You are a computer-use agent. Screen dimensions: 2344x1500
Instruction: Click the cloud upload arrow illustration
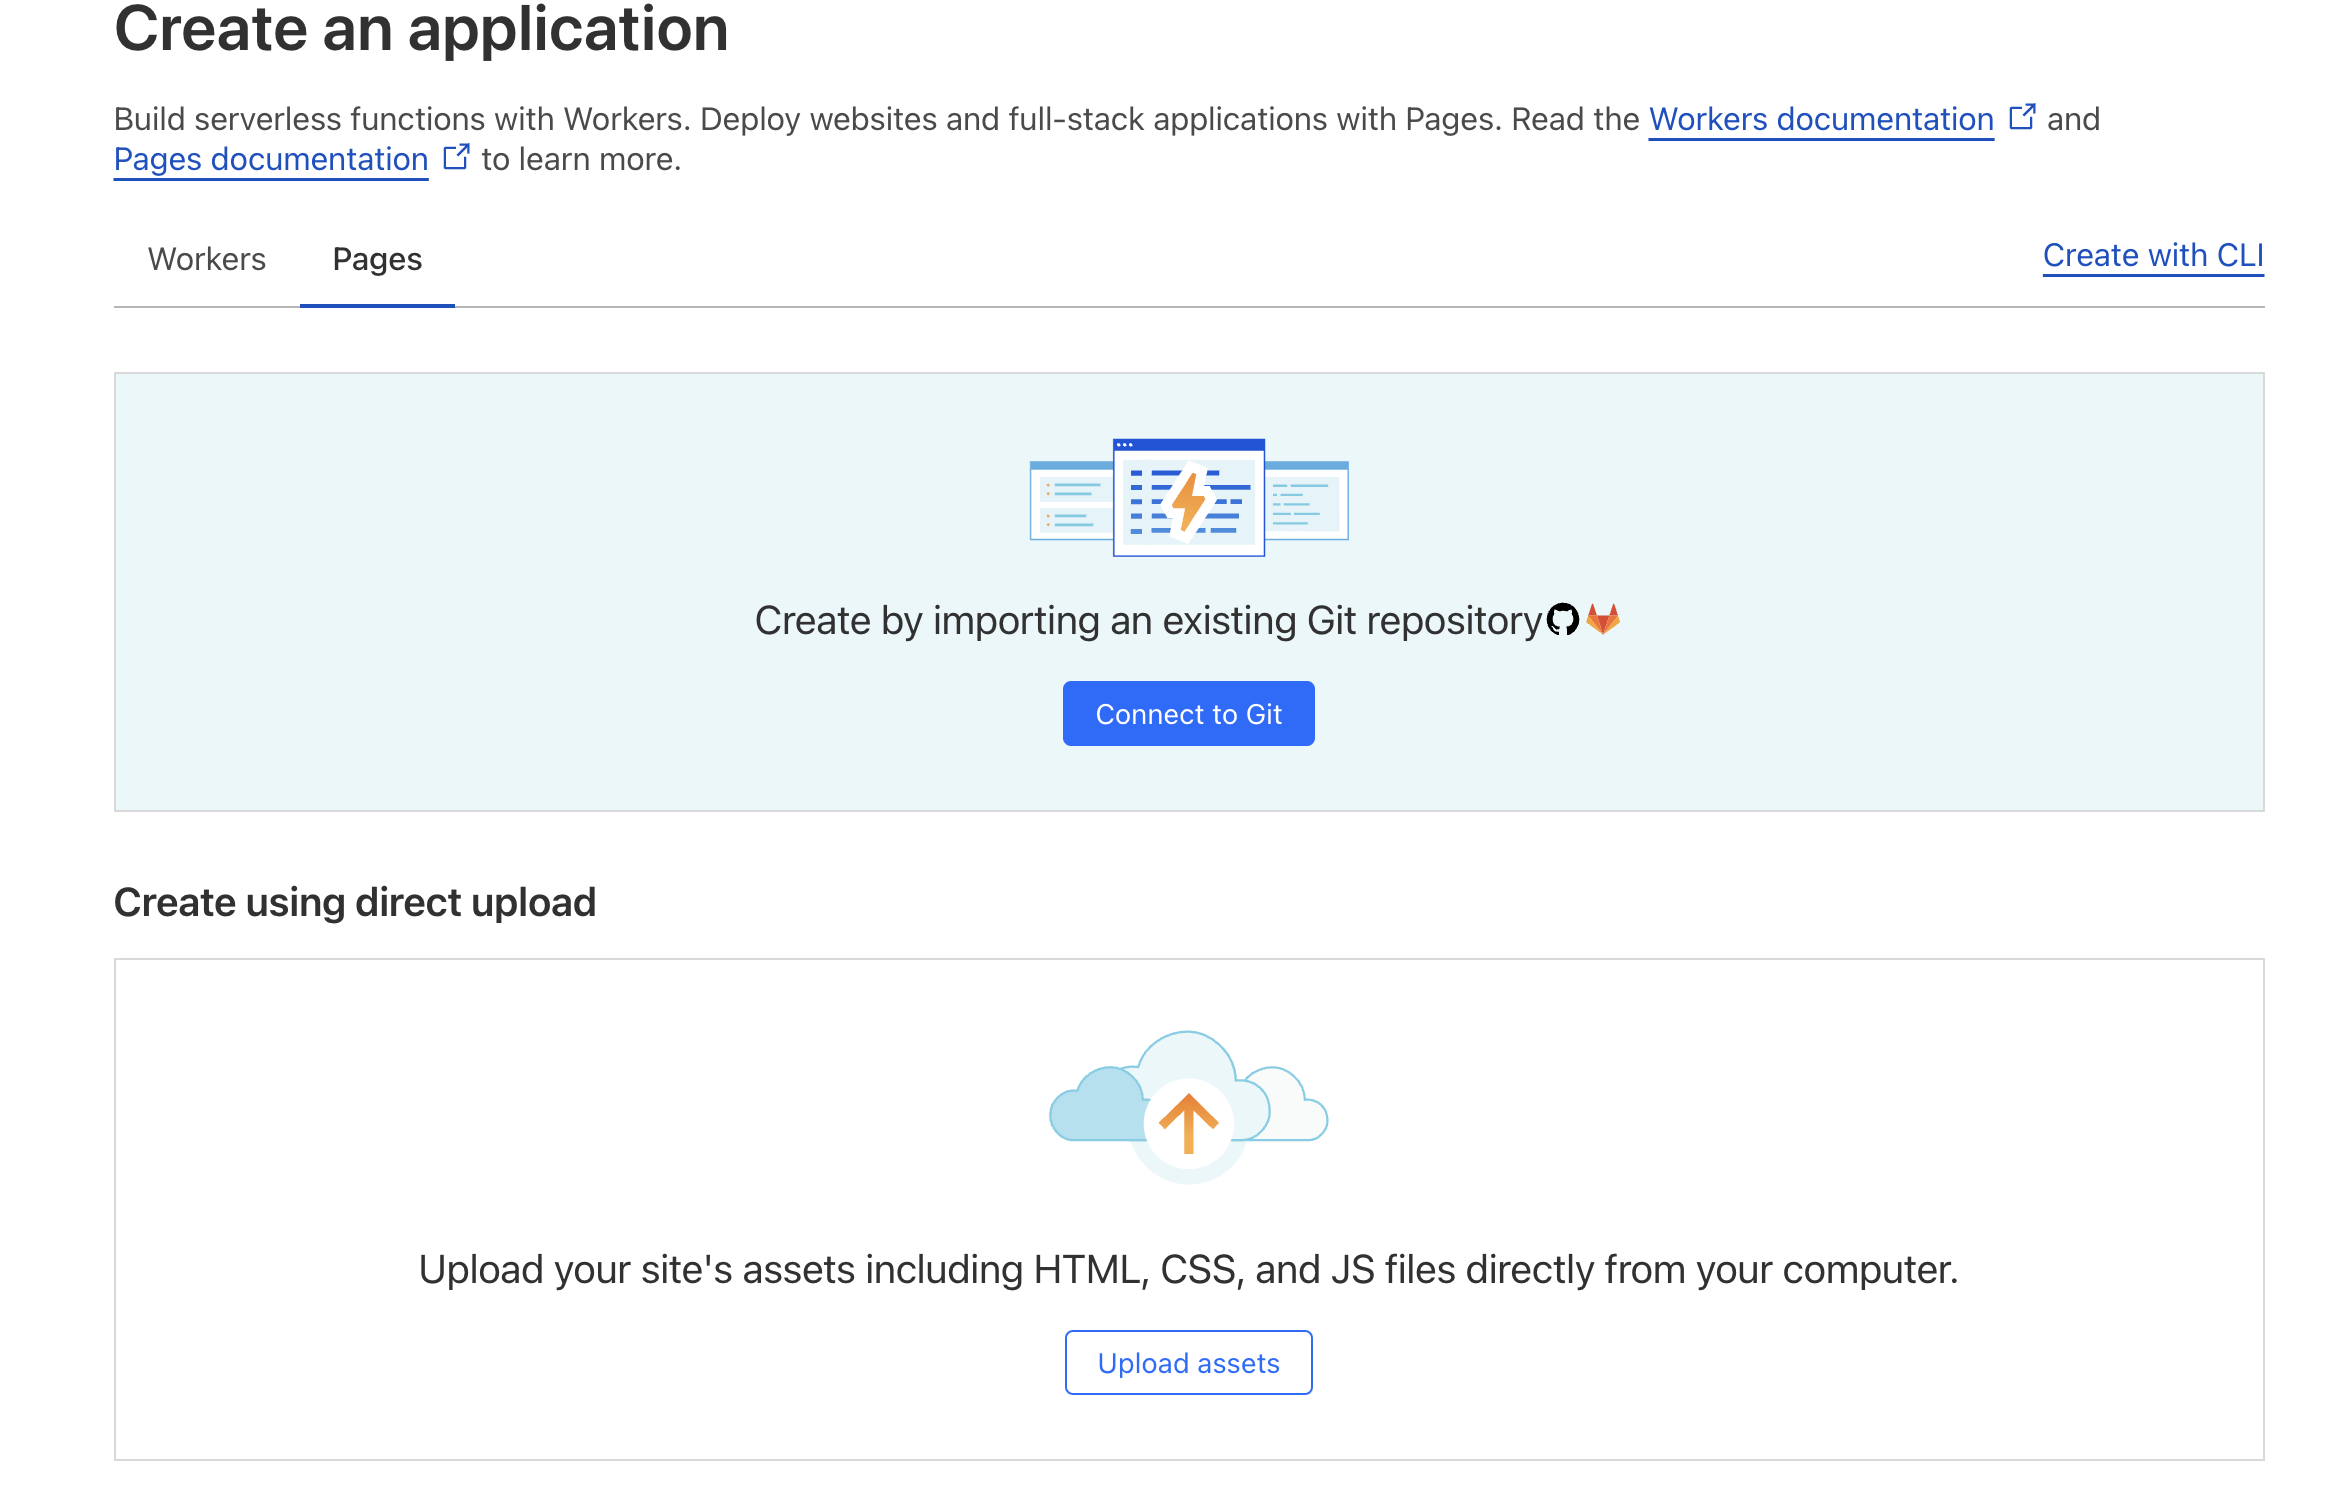[1188, 1122]
